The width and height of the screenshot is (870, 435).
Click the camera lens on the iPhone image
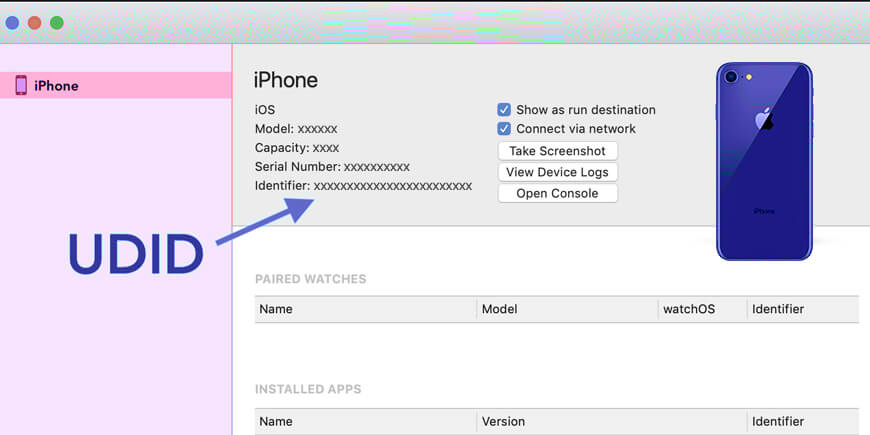click(x=732, y=77)
